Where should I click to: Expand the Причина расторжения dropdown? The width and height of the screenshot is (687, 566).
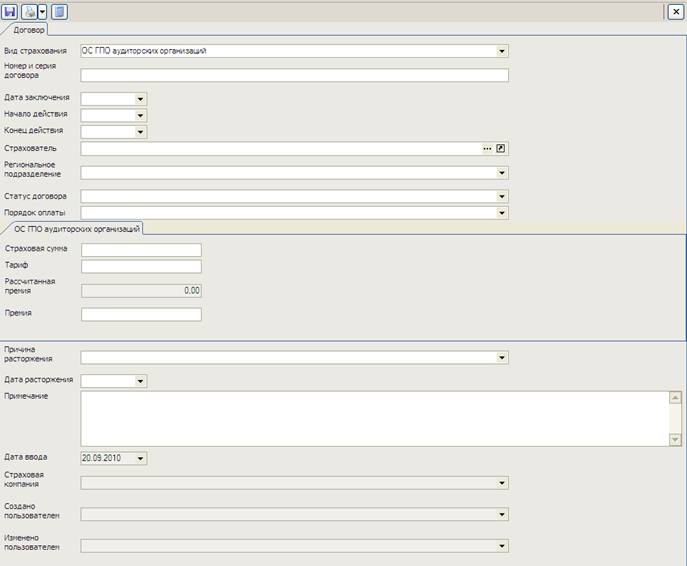(x=502, y=358)
